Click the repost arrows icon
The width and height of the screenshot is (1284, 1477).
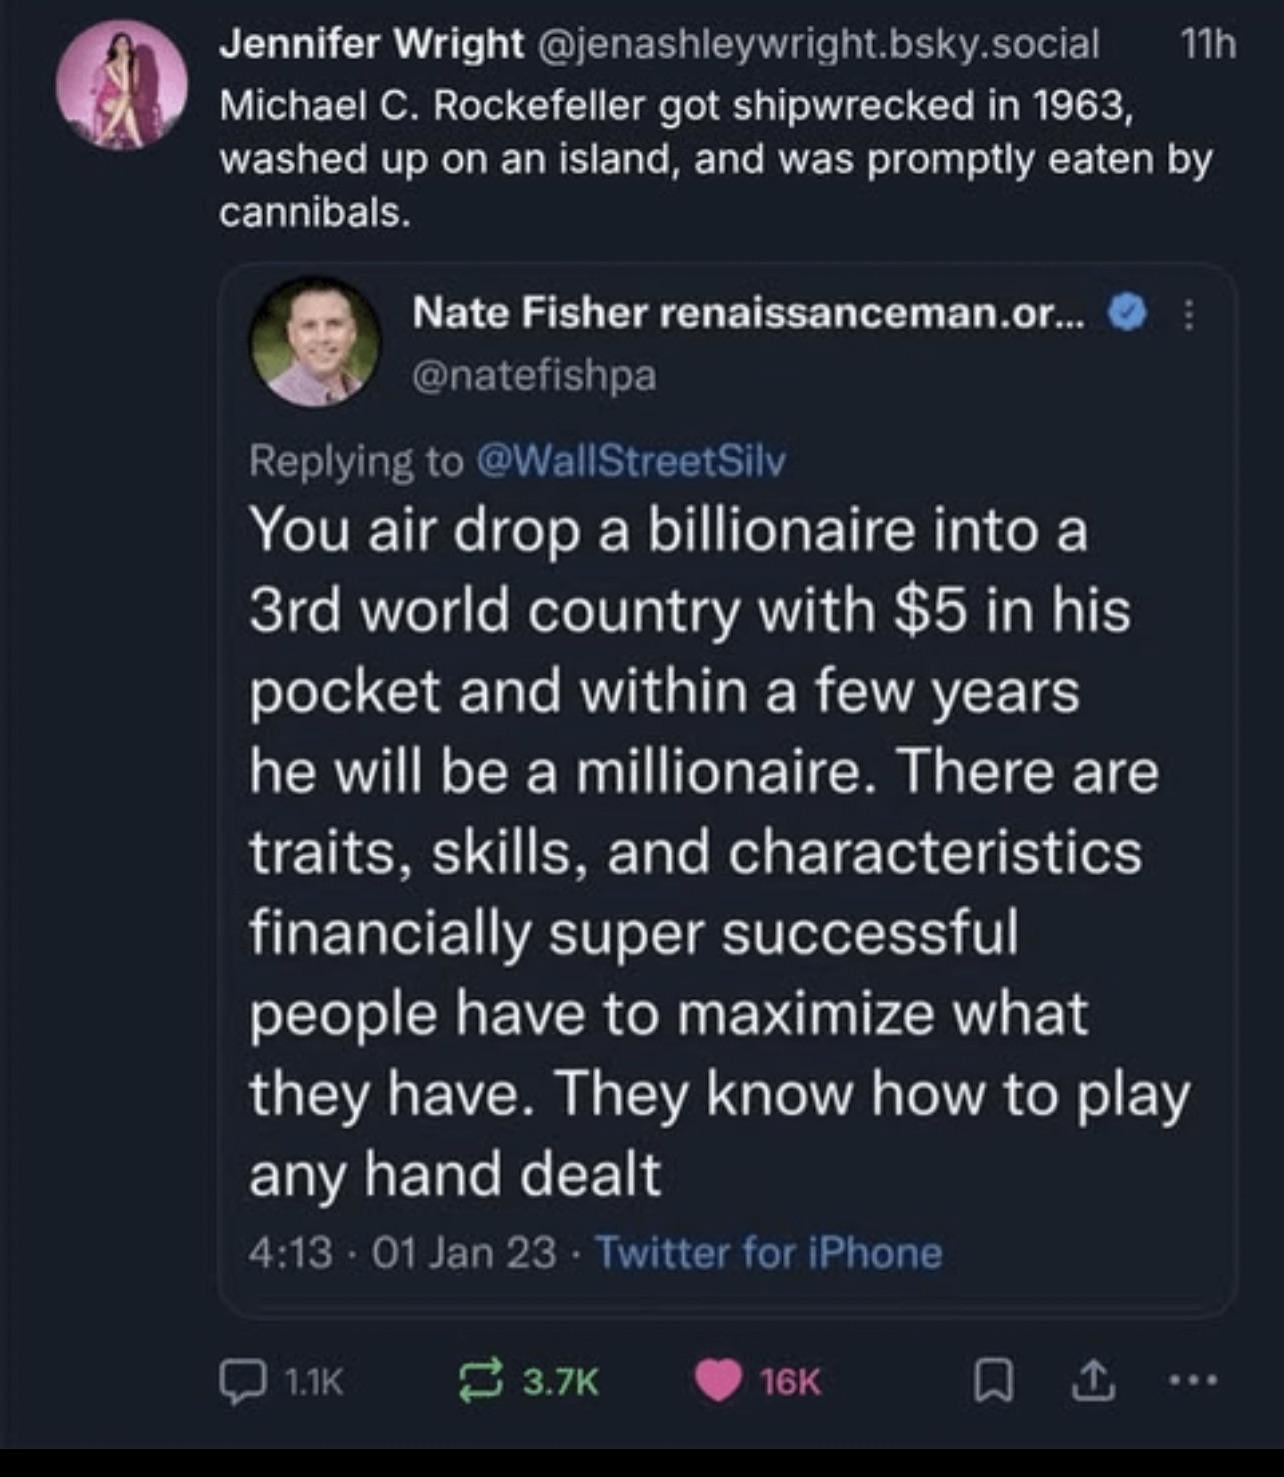coord(483,1382)
